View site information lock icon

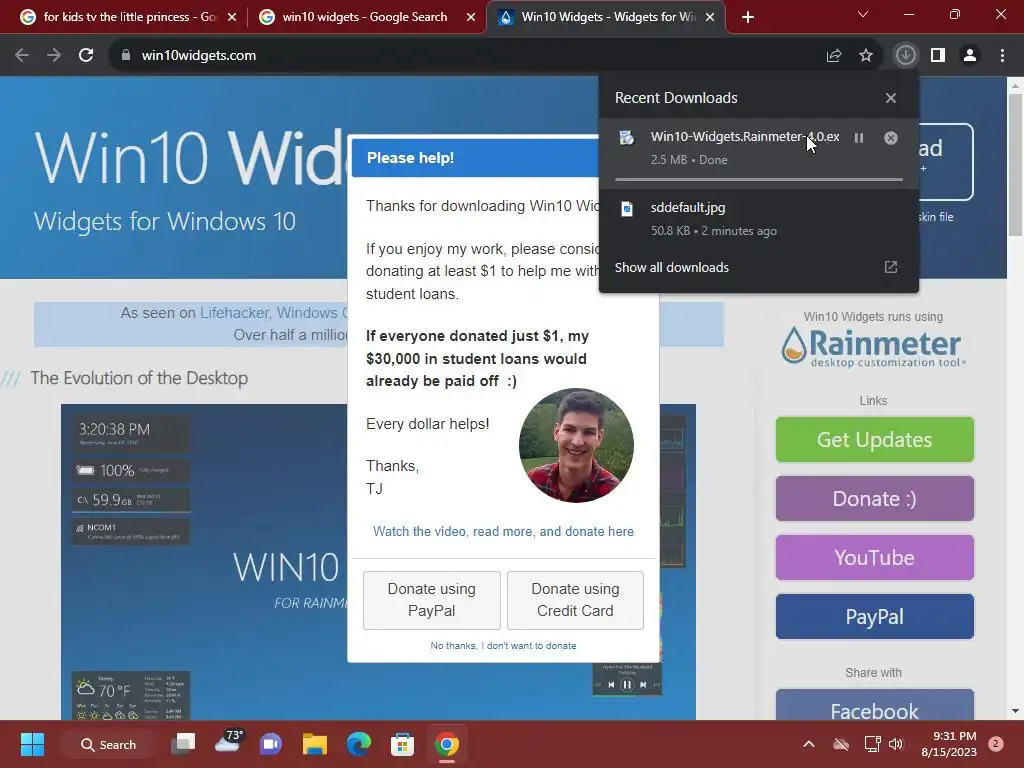125,56
